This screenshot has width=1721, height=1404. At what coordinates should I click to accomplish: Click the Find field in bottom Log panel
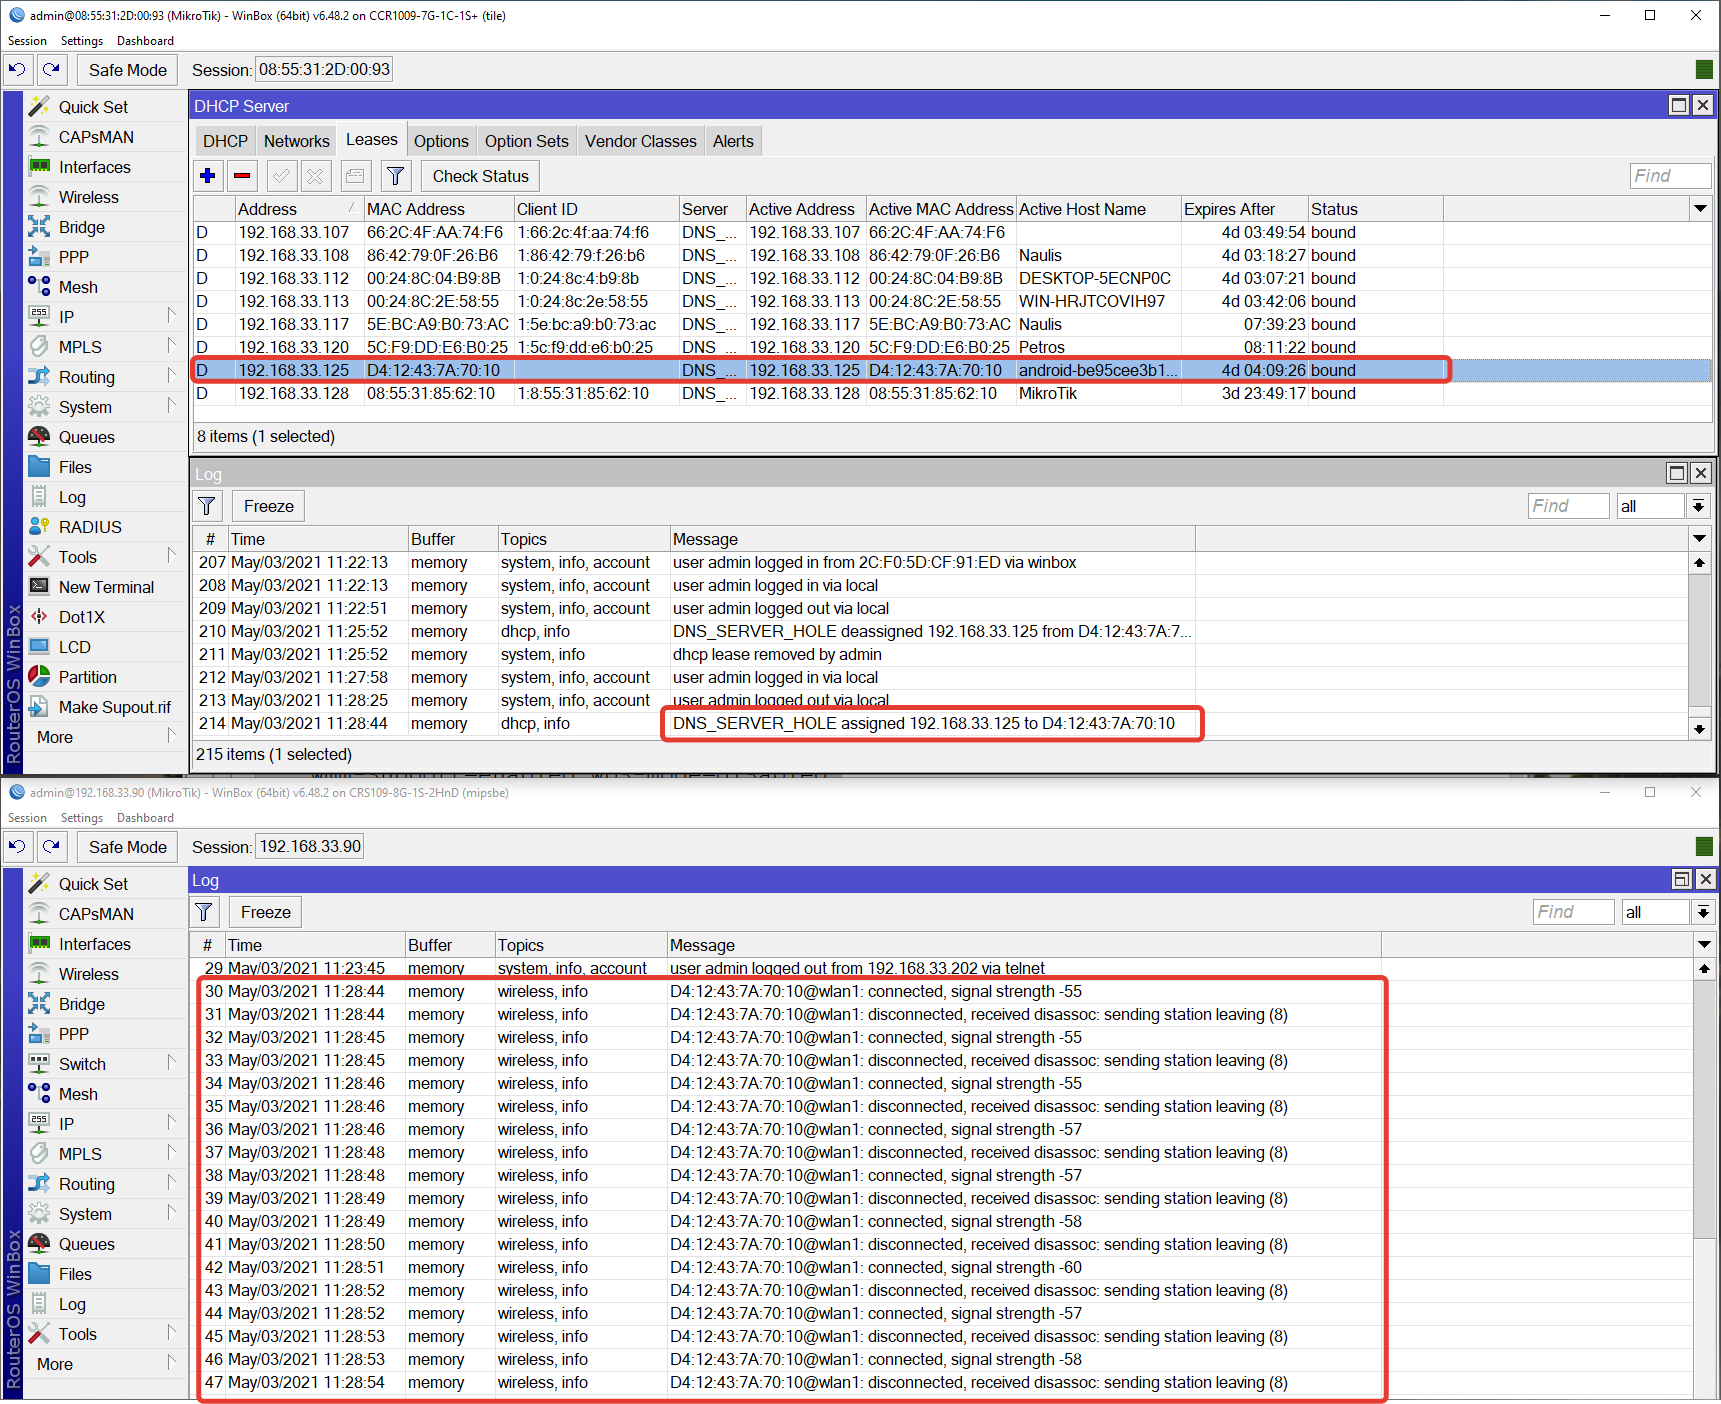[x=1573, y=912]
